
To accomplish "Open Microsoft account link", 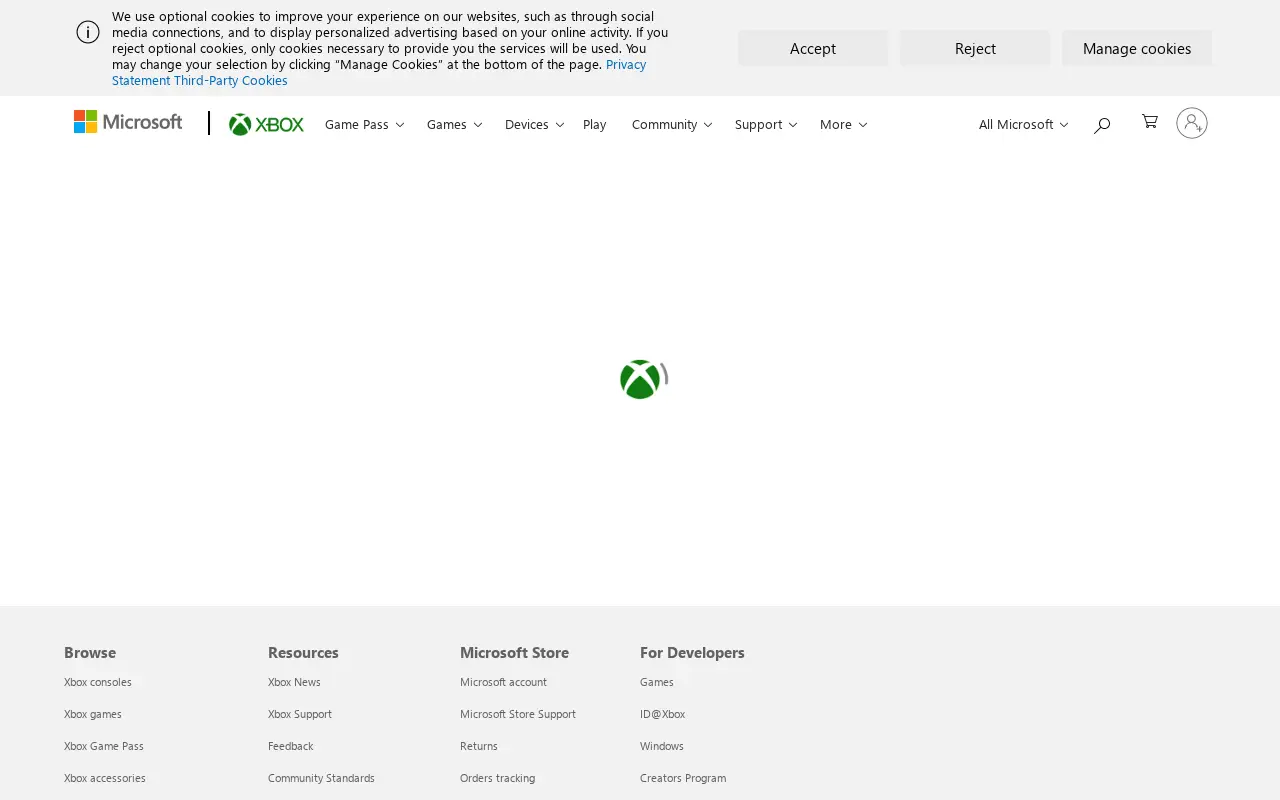I will (x=503, y=682).
